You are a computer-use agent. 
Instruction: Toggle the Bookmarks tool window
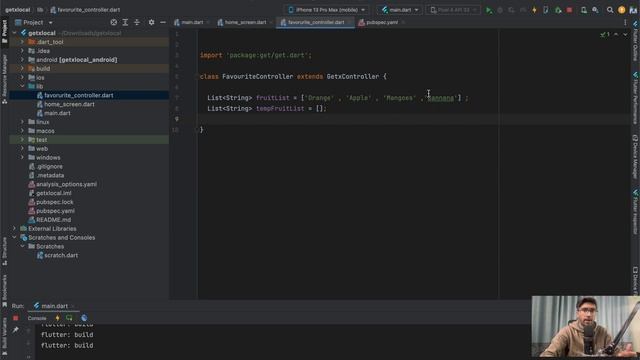click(4, 291)
